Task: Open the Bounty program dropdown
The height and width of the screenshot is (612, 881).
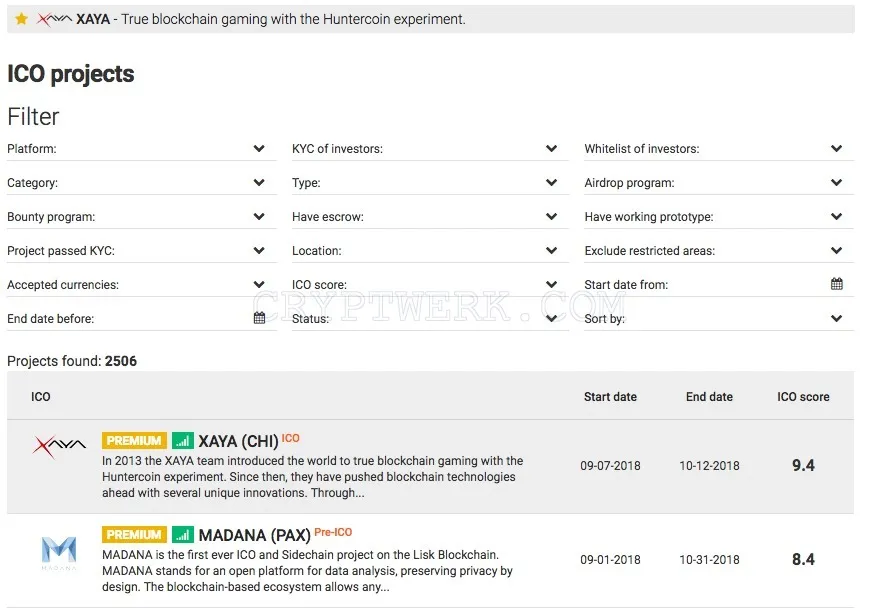Action: 142,217
